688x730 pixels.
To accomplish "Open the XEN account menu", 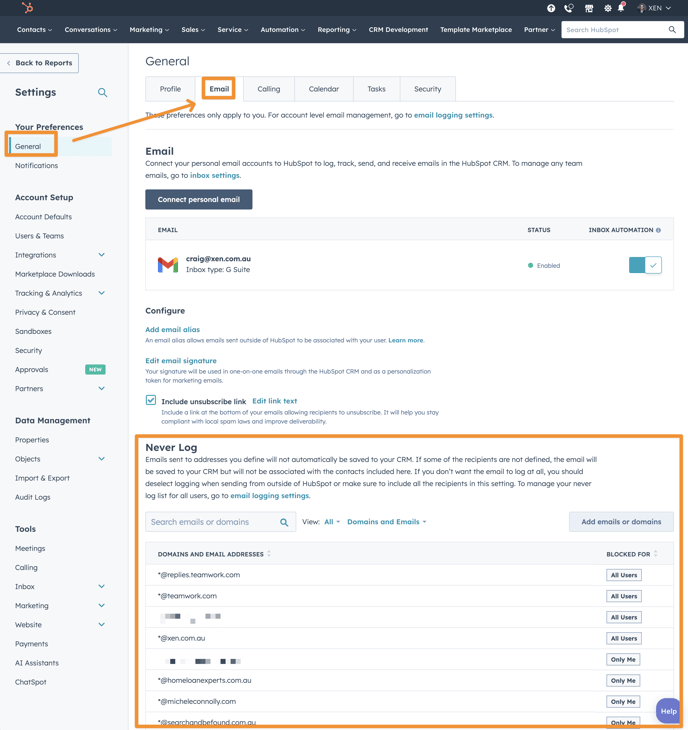I will (x=654, y=8).
